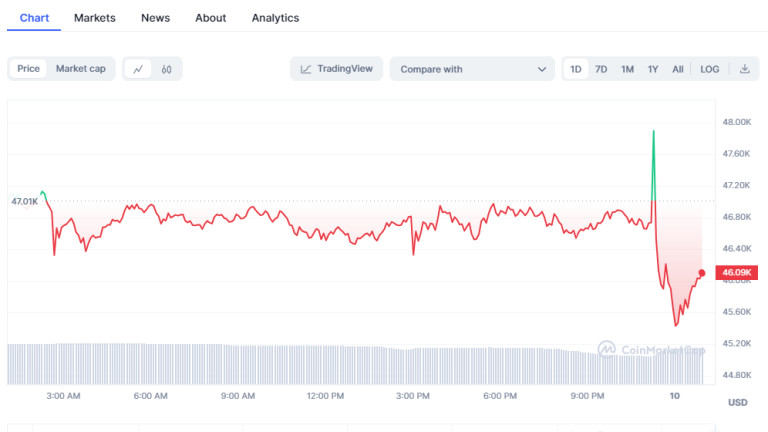Open the News tab
Screen dimensions: 768x432
[155, 18]
